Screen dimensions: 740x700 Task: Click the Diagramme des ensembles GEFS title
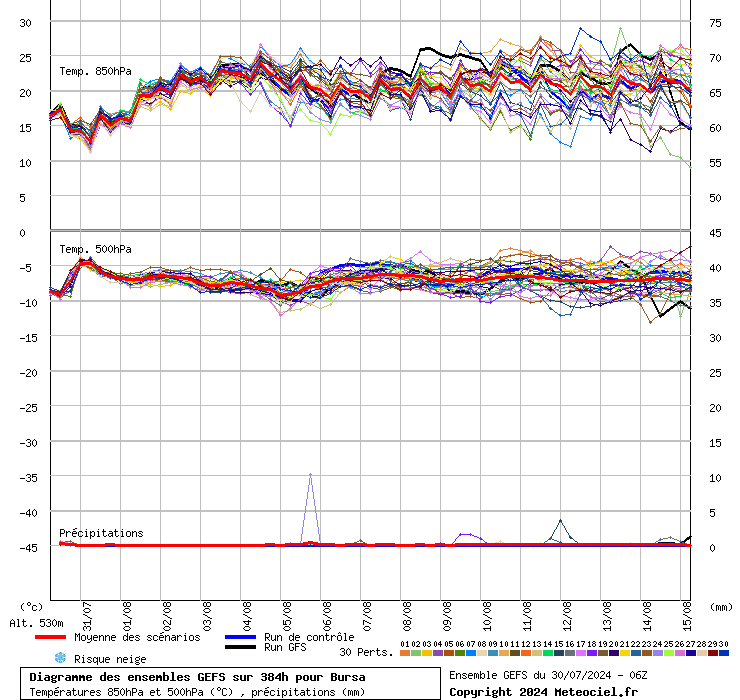coord(197,677)
